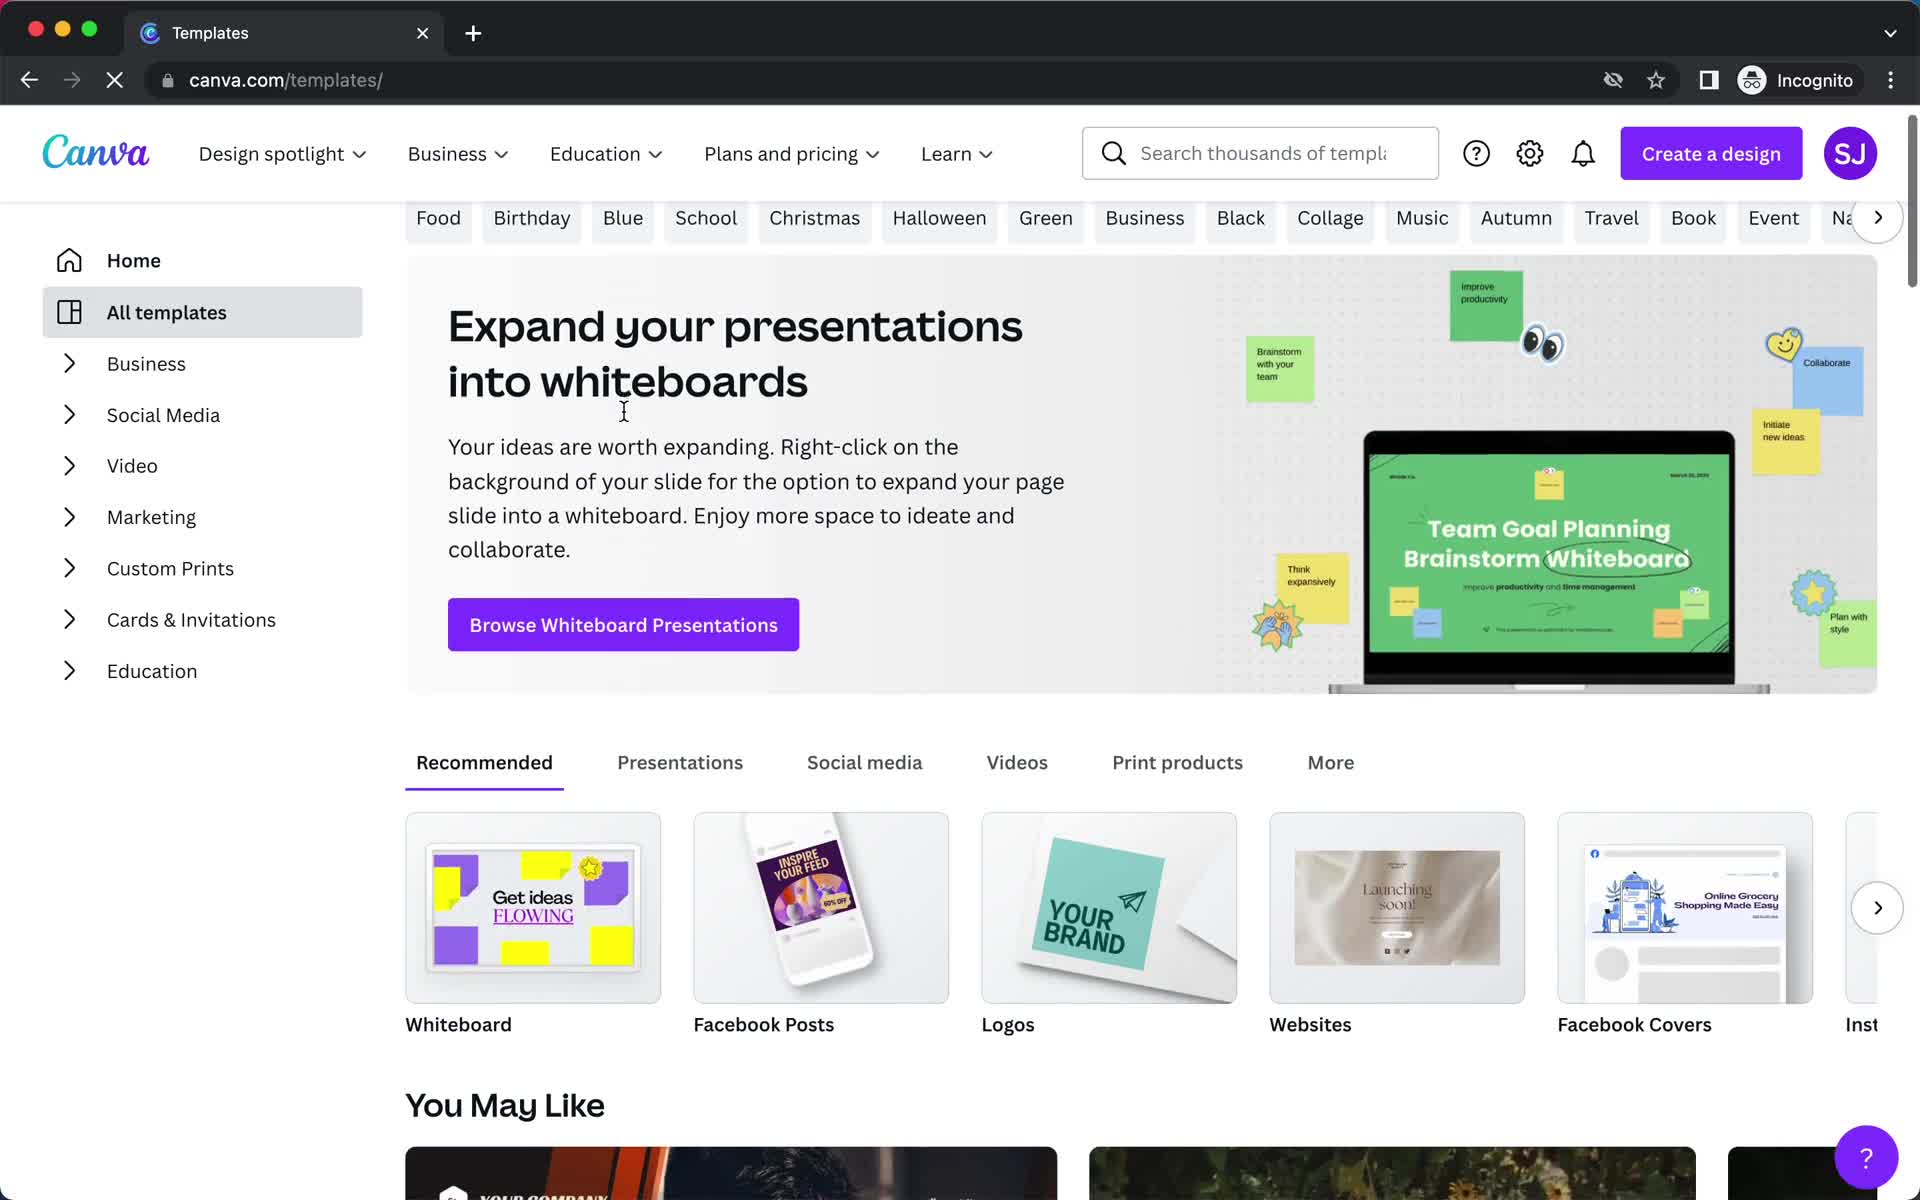Click the browser bookmark star icon
The image size is (1920, 1200).
point(1655,80)
